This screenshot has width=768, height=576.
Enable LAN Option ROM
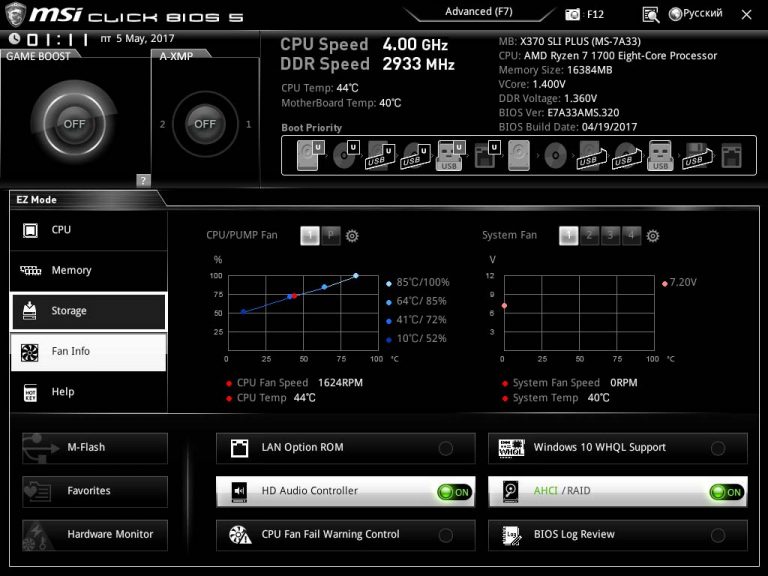(x=345, y=448)
